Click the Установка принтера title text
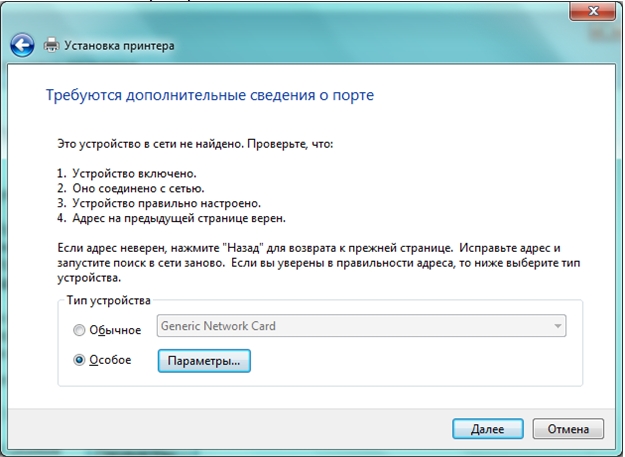 [x=119, y=46]
